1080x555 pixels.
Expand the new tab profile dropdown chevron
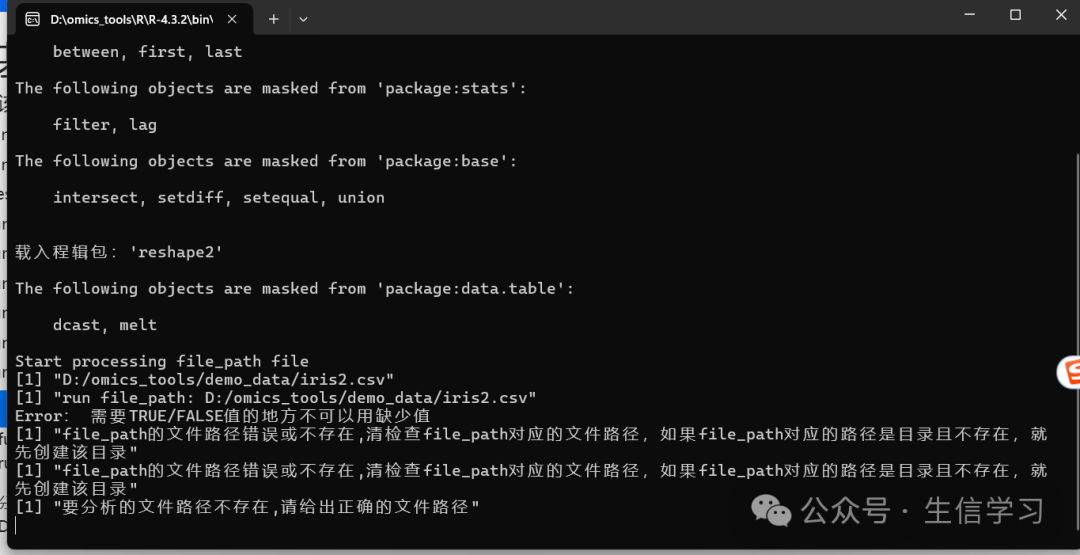tap(303, 19)
